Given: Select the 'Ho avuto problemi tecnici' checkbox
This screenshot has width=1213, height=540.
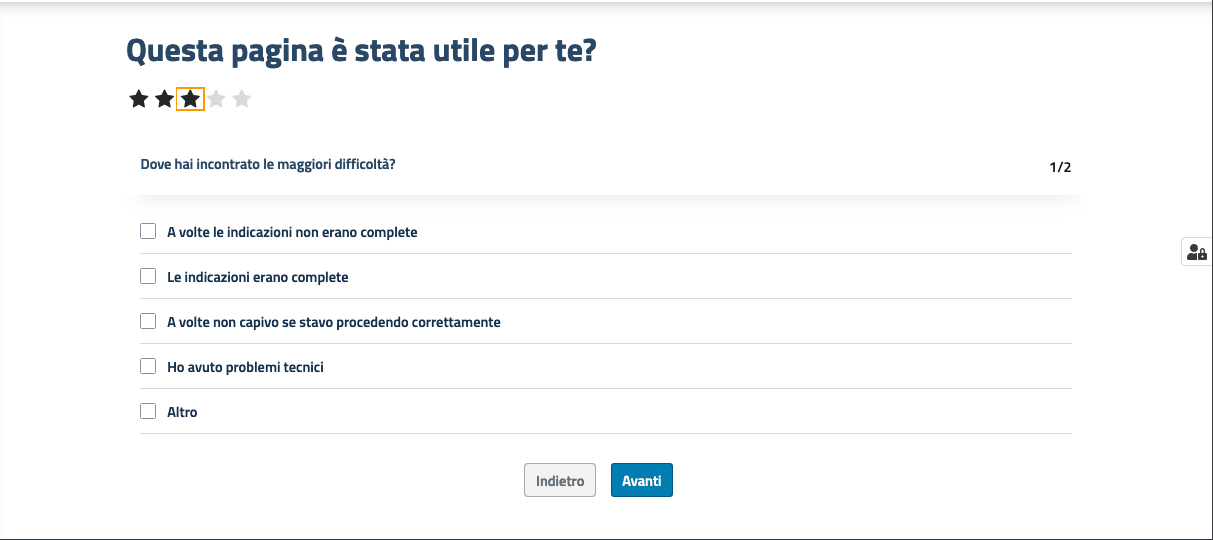Looking at the screenshot, I should [148, 366].
